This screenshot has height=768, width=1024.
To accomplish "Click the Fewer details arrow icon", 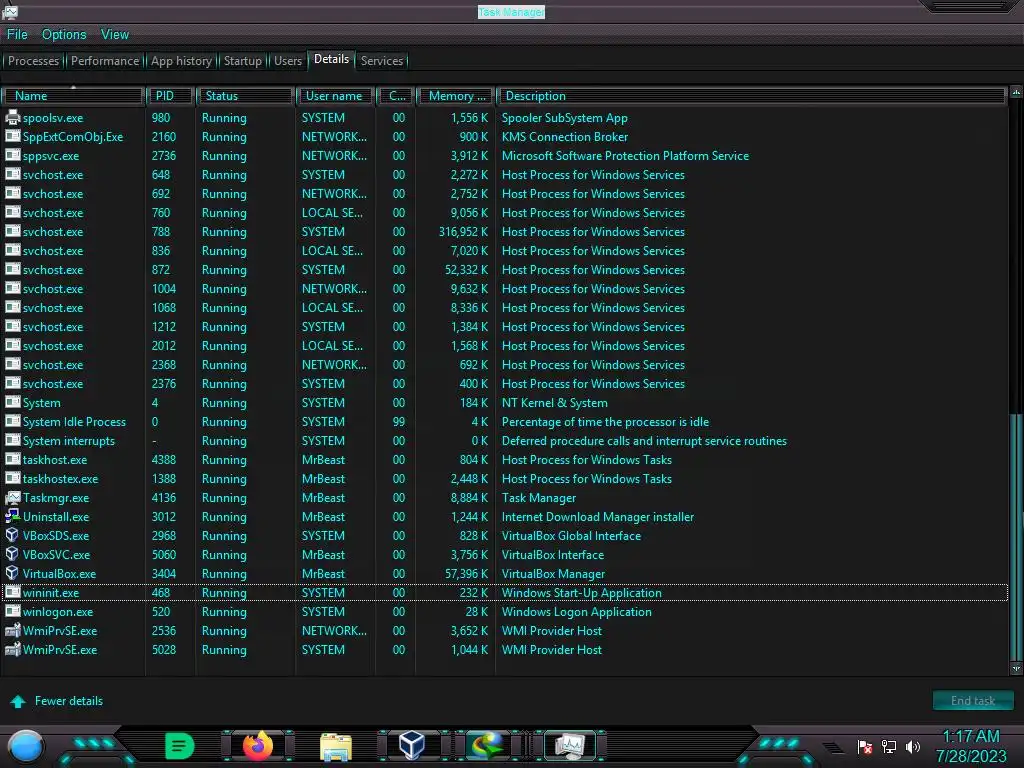I will pos(18,701).
